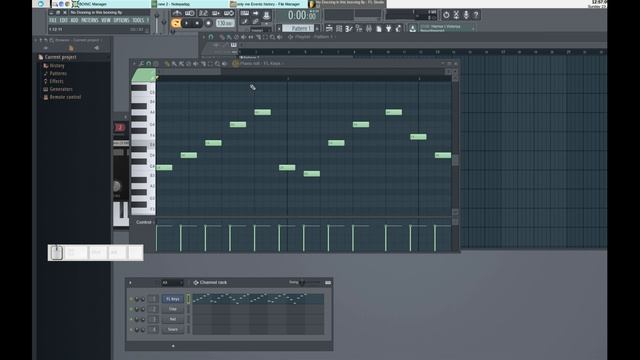Click the question mark help icon
The width and height of the screenshot is (640, 360).
(x=476, y=15)
